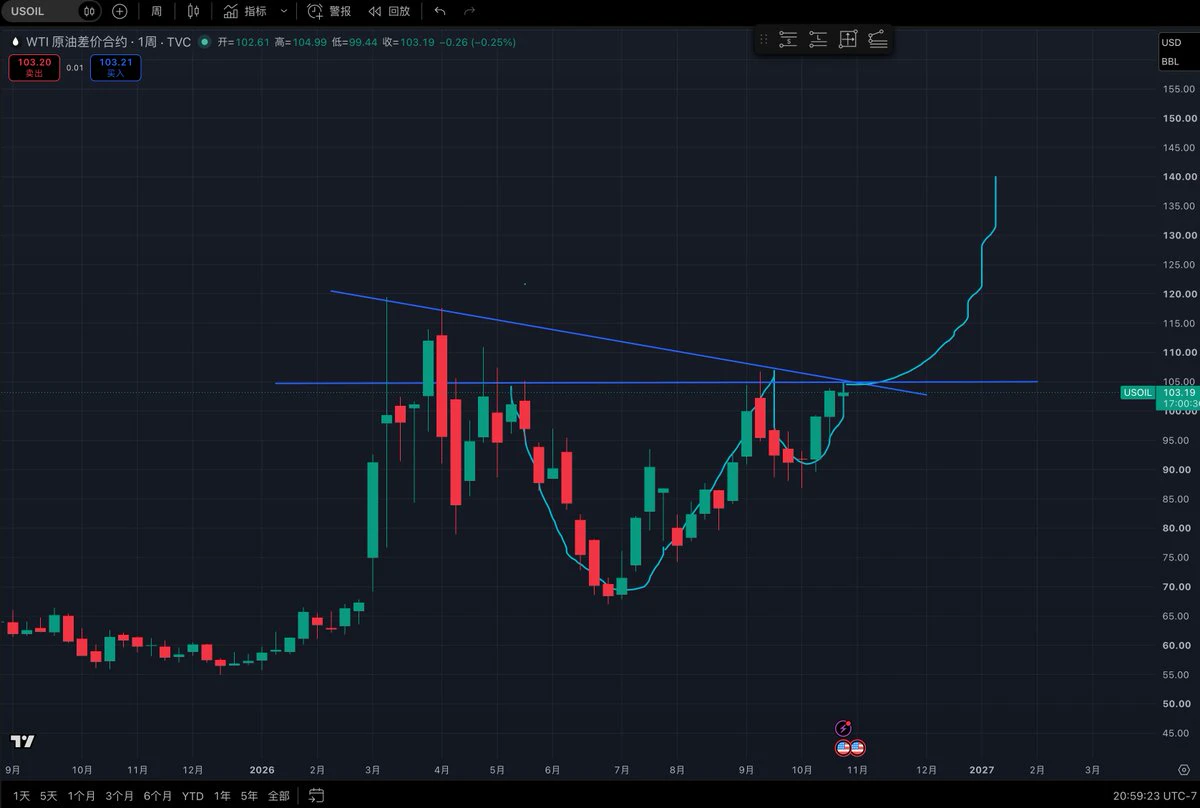Add a symbol with the plus icon

(x=120, y=11)
